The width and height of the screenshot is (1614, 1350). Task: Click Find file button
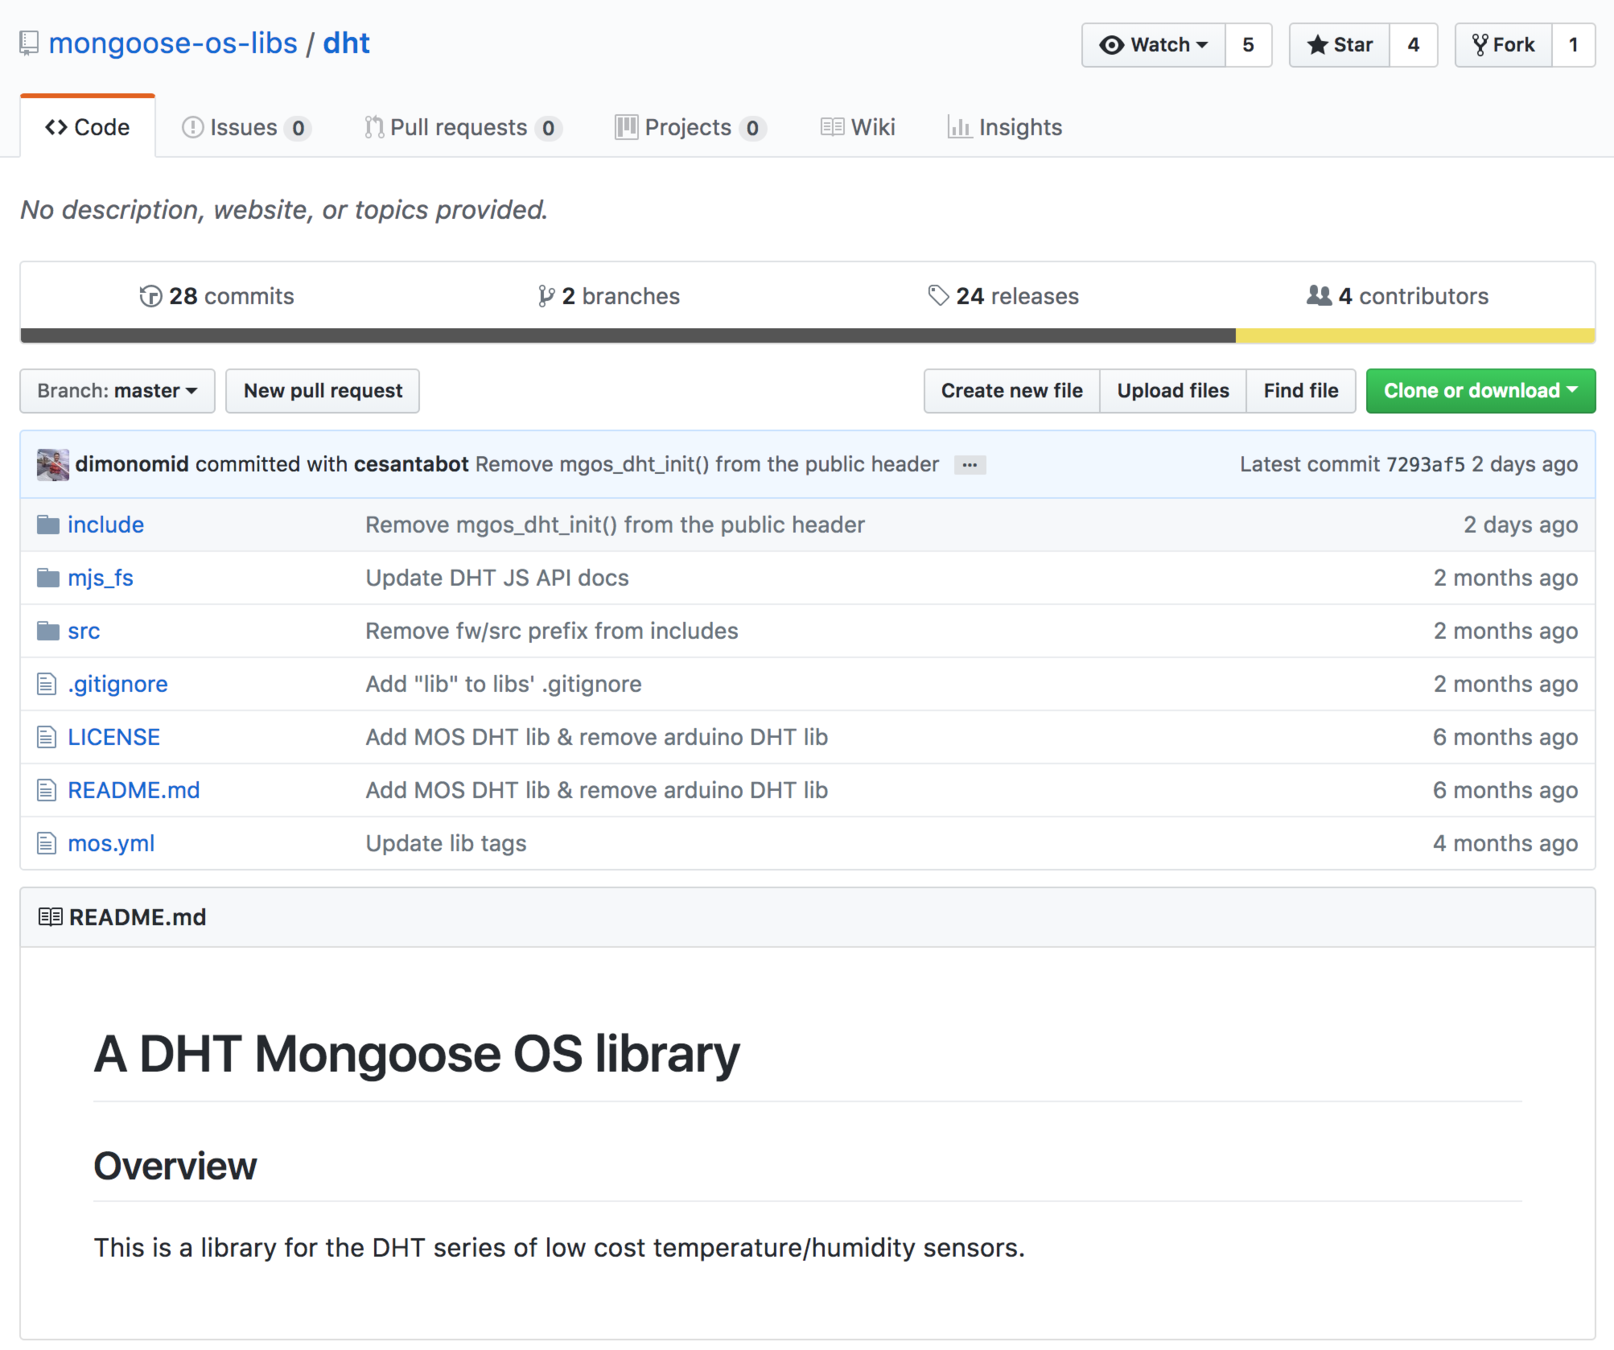click(1300, 391)
